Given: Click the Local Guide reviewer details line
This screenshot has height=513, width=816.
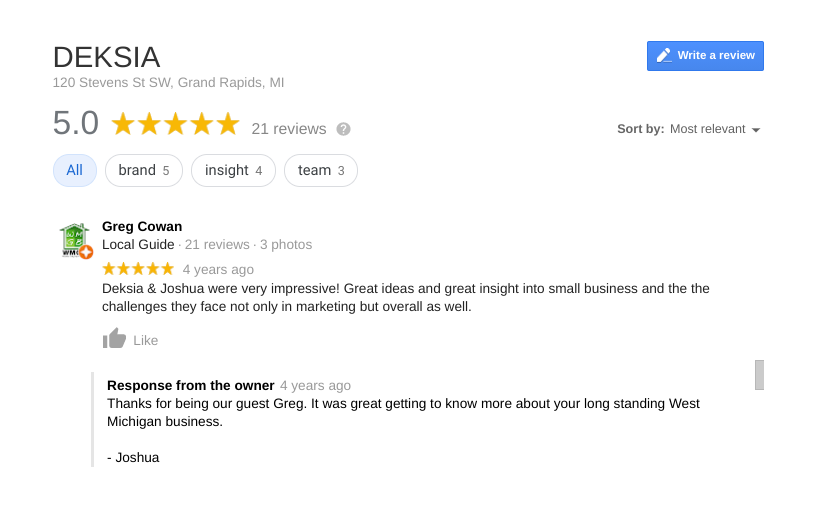Looking at the screenshot, I should (x=207, y=245).
